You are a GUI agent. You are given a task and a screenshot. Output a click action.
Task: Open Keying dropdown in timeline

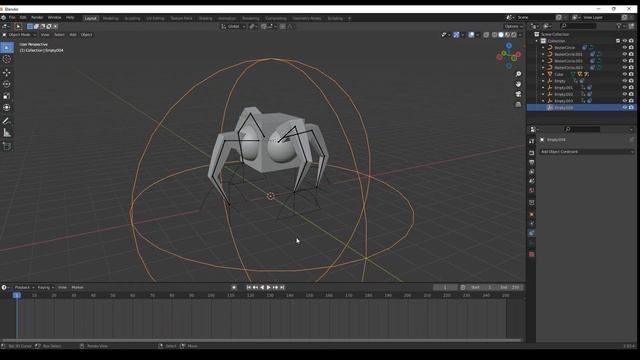coord(45,287)
